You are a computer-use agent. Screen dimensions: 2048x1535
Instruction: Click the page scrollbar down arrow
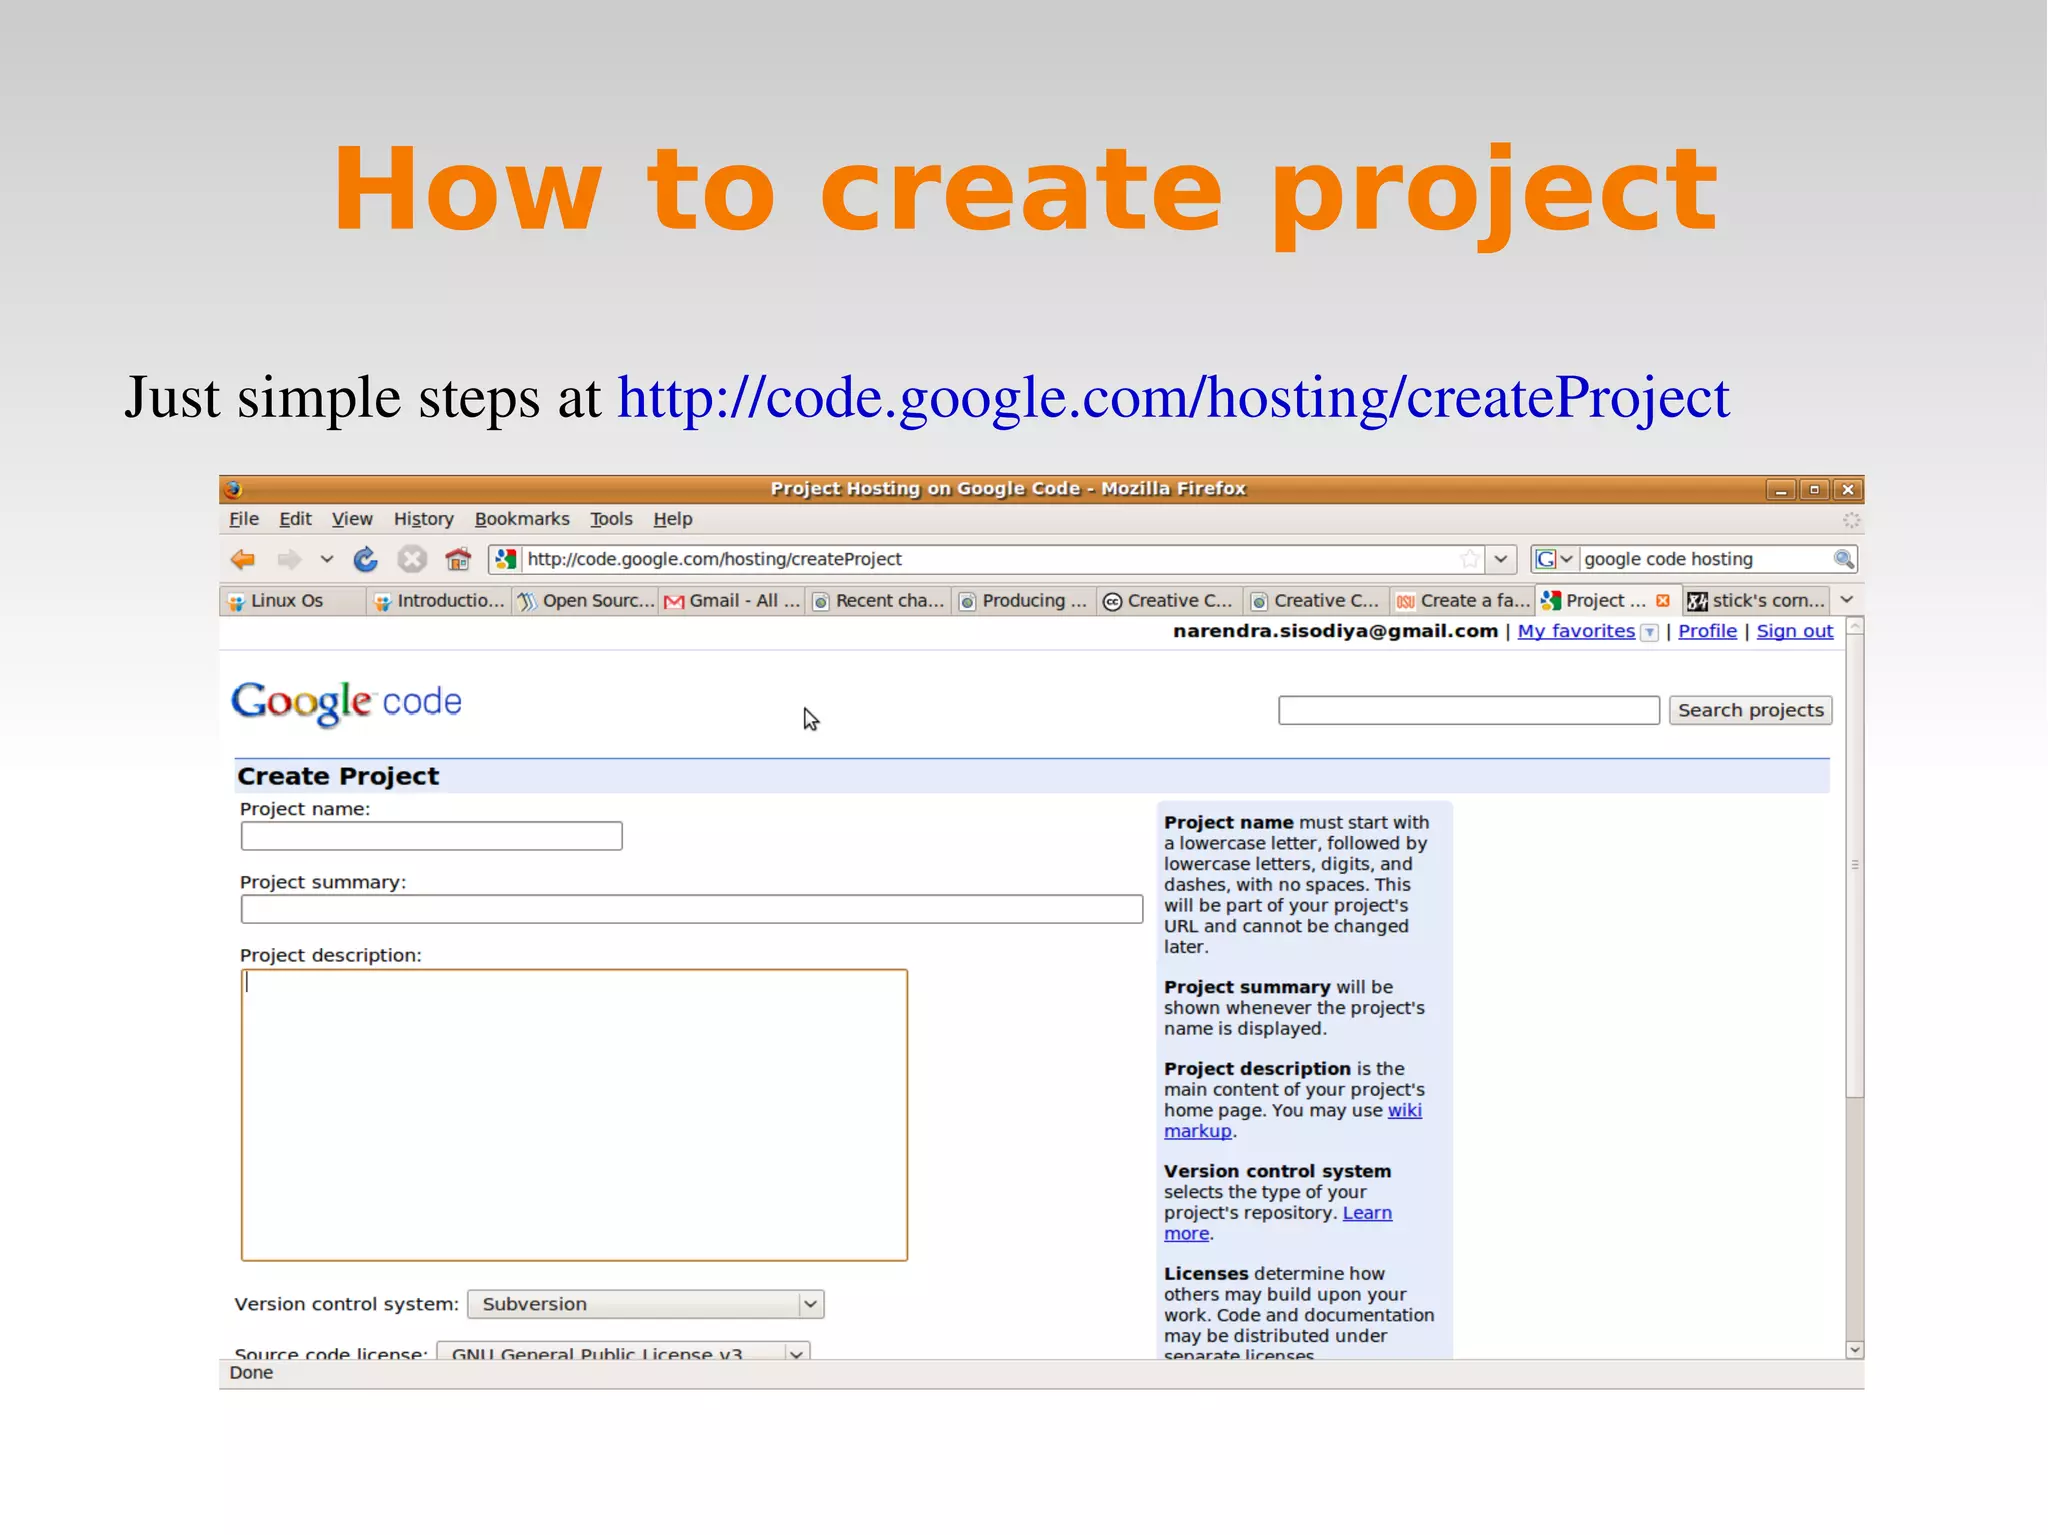(x=1854, y=1350)
